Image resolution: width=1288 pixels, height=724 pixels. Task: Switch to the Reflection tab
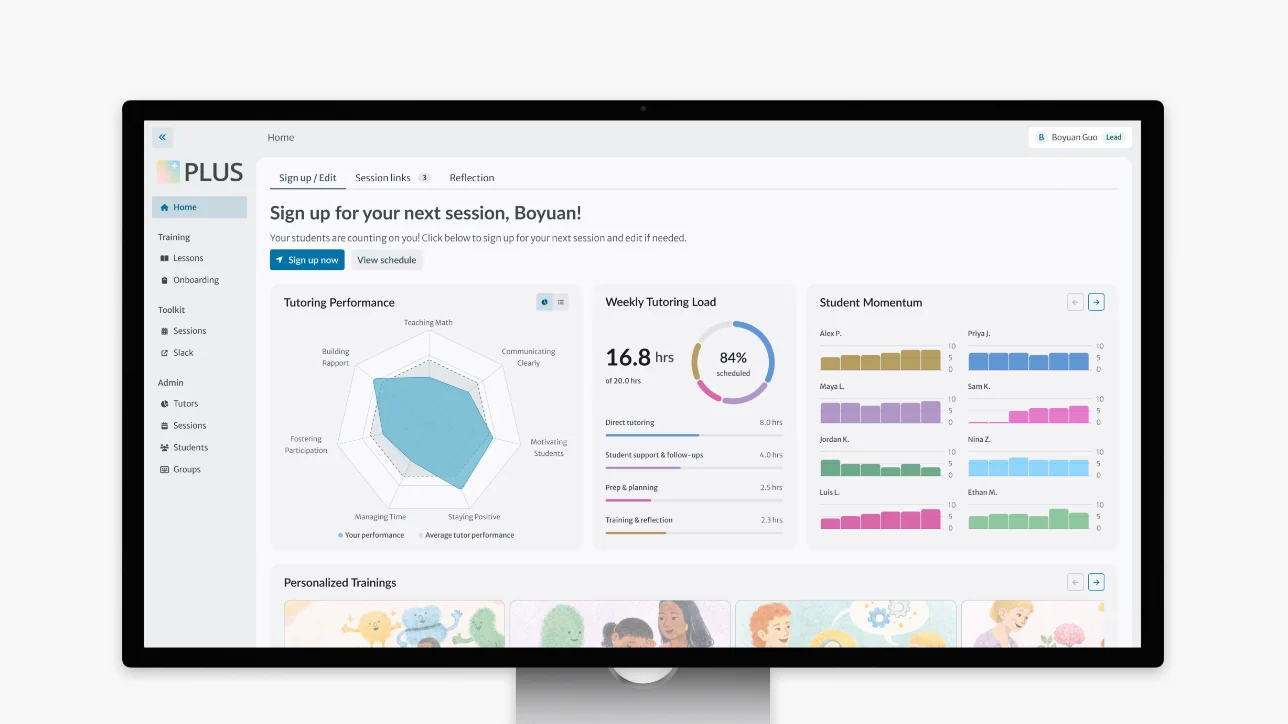[x=472, y=178]
